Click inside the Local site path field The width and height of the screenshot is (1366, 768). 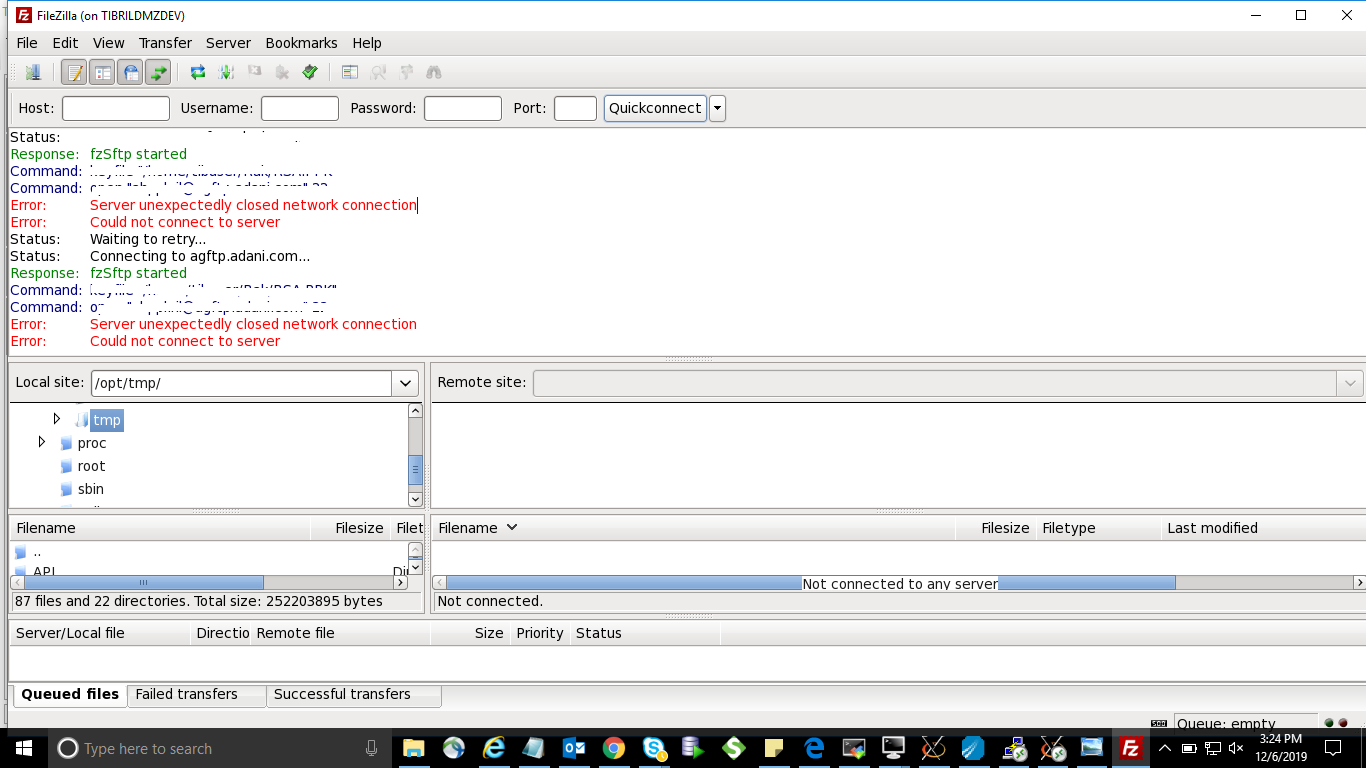[241, 383]
